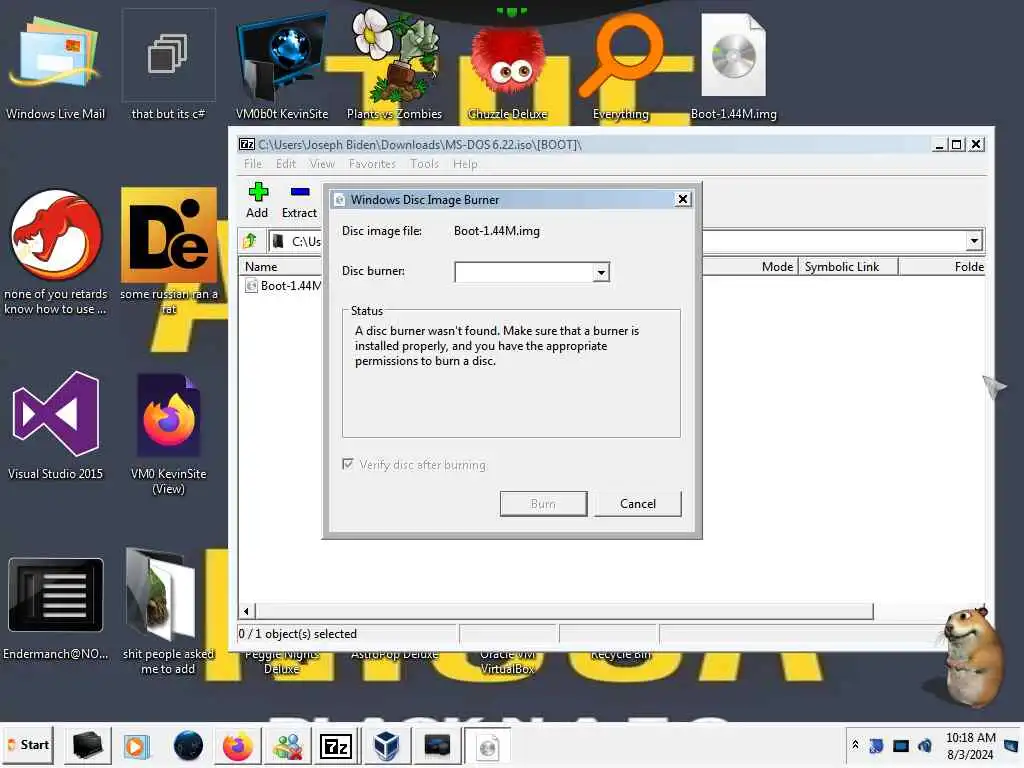
Task: Click the Show desktop tray icon
Action: coord(1012,745)
